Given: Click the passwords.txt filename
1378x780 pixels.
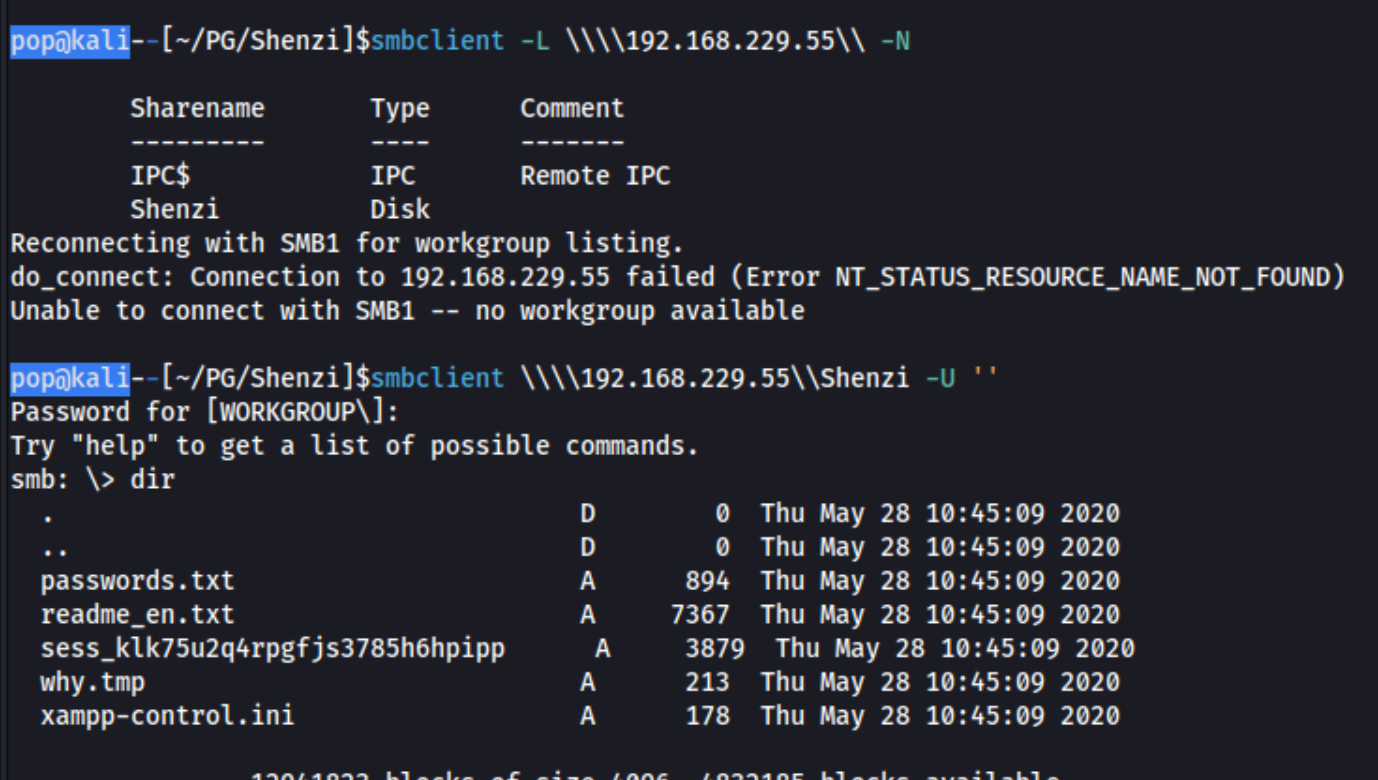Looking at the screenshot, I should click(137, 581).
